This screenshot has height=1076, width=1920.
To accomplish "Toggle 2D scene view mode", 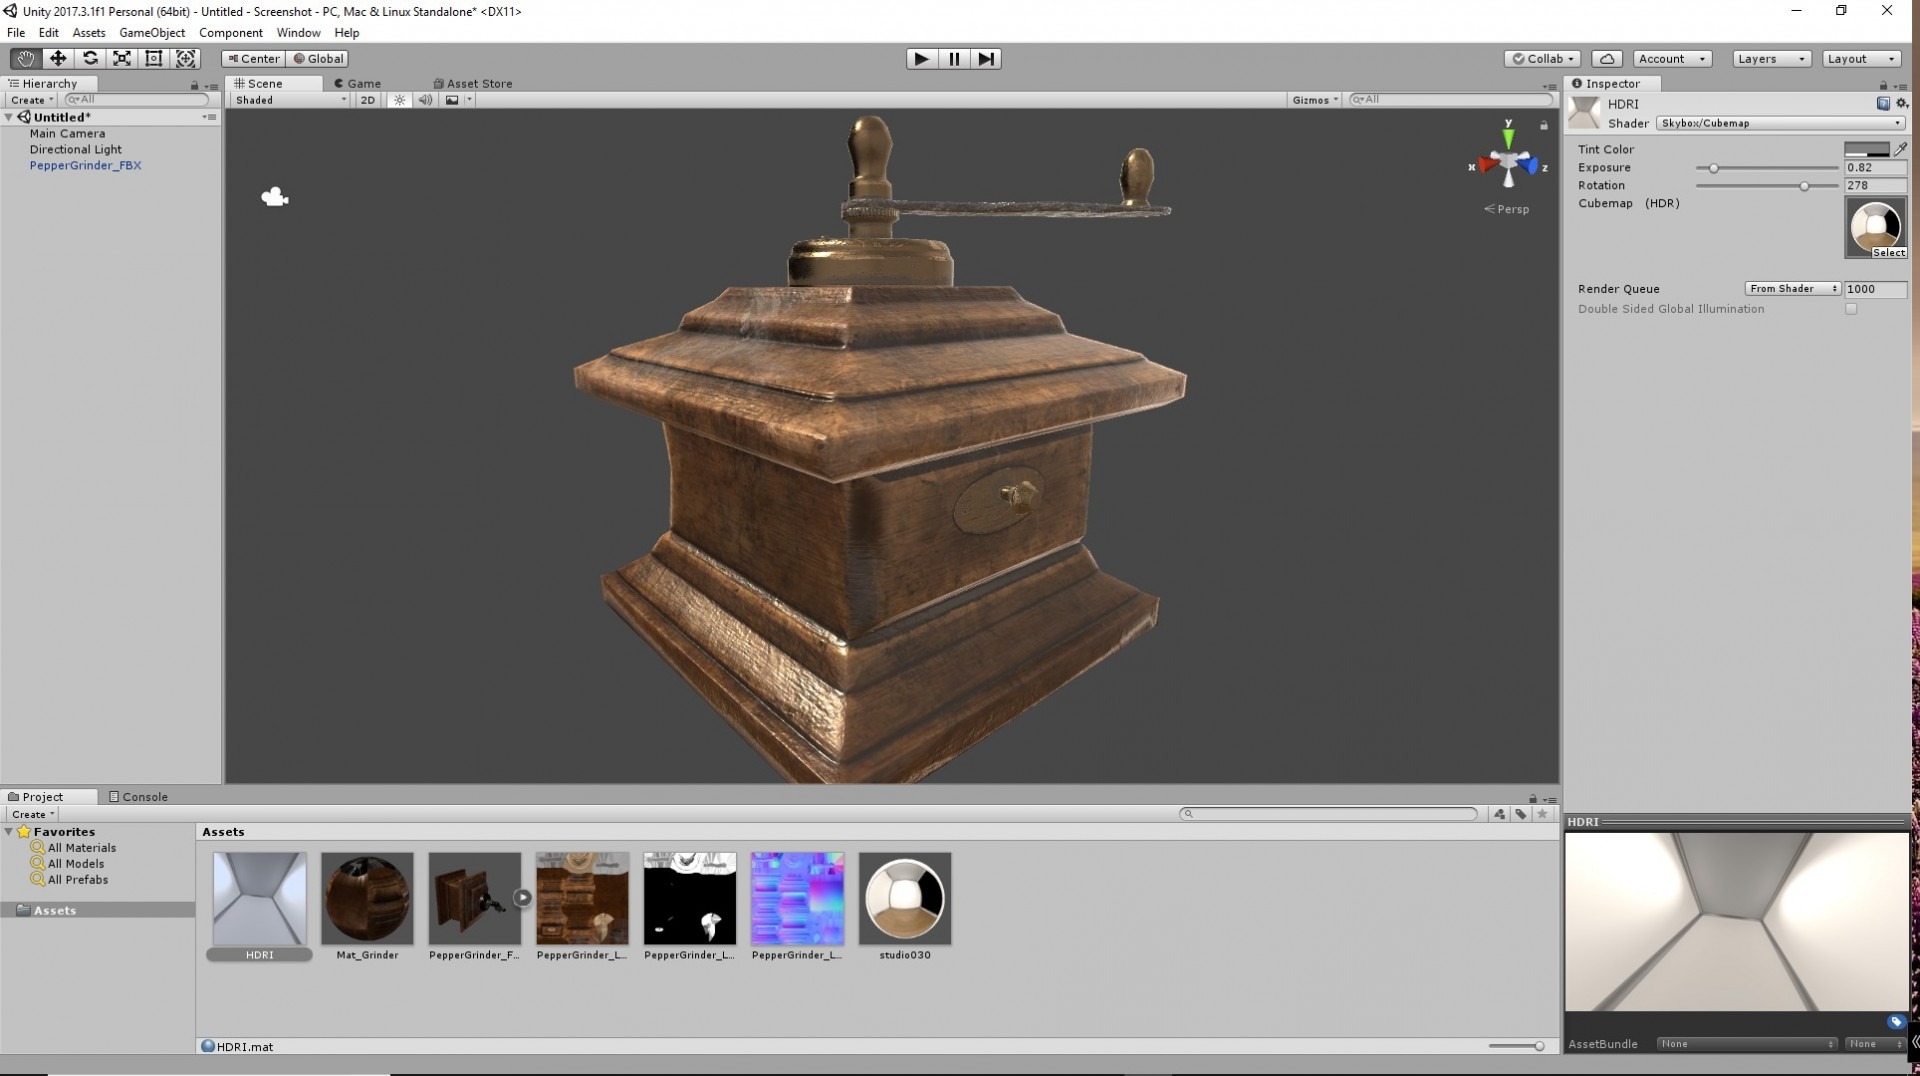I will (x=368, y=100).
